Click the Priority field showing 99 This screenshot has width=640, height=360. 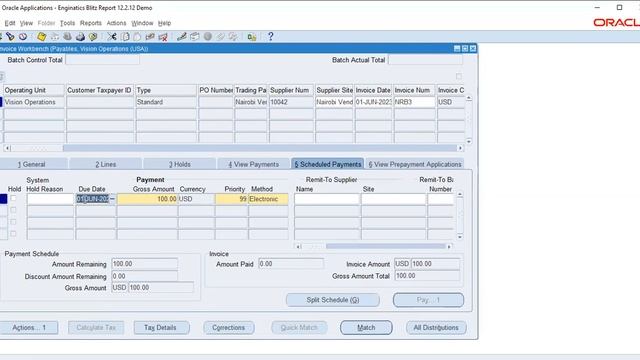(231, 199)
